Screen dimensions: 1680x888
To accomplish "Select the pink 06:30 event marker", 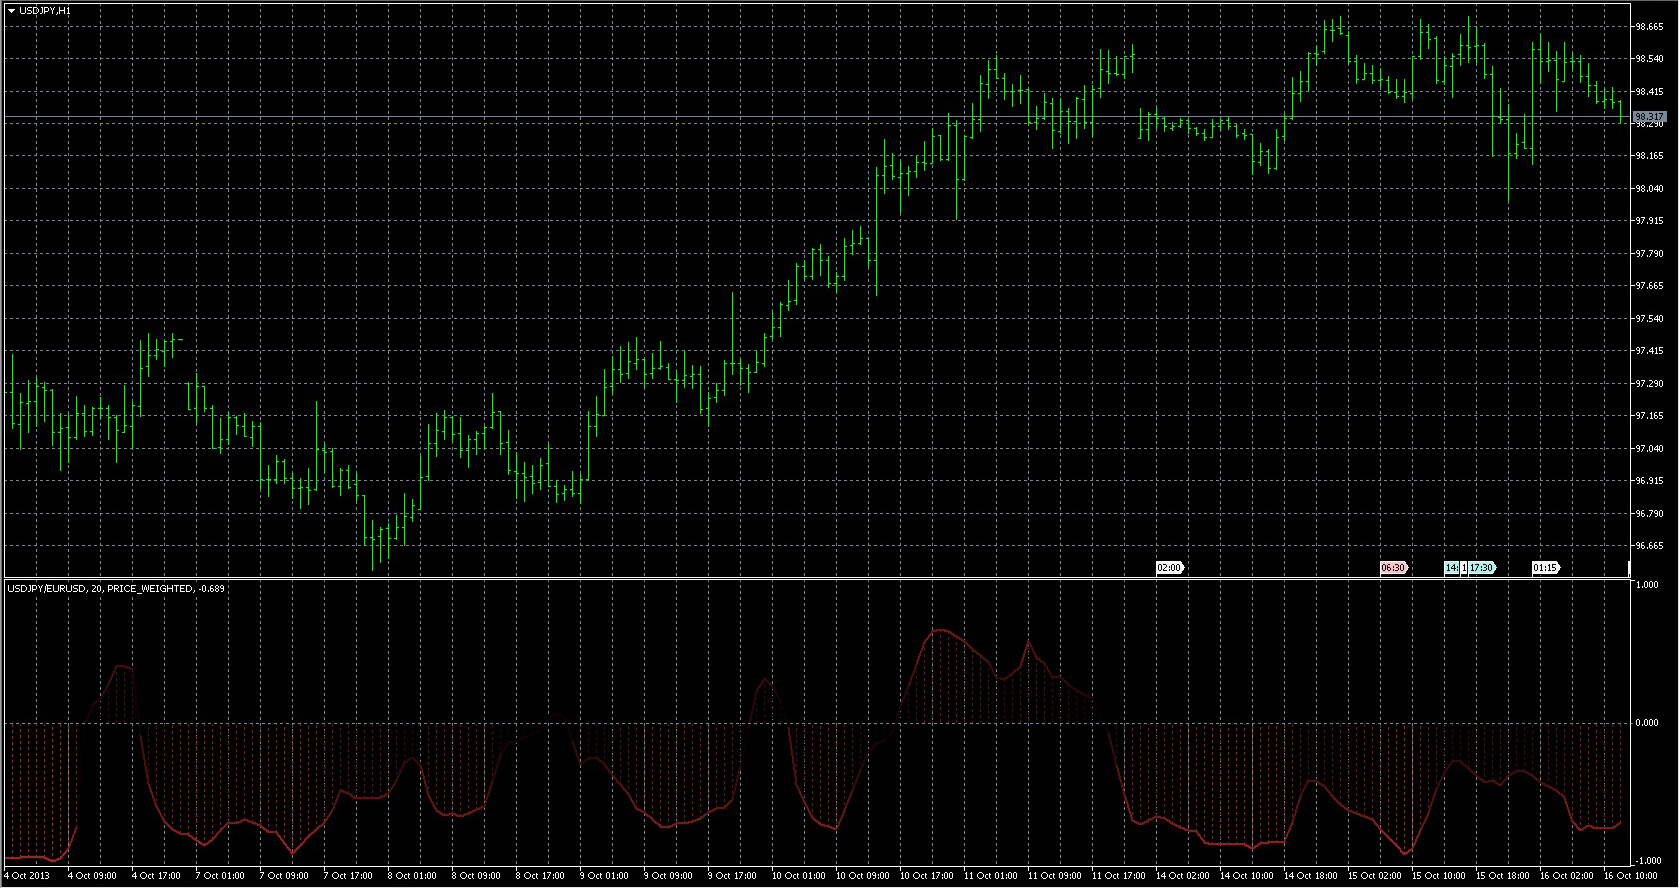I will click(1393, 568).
